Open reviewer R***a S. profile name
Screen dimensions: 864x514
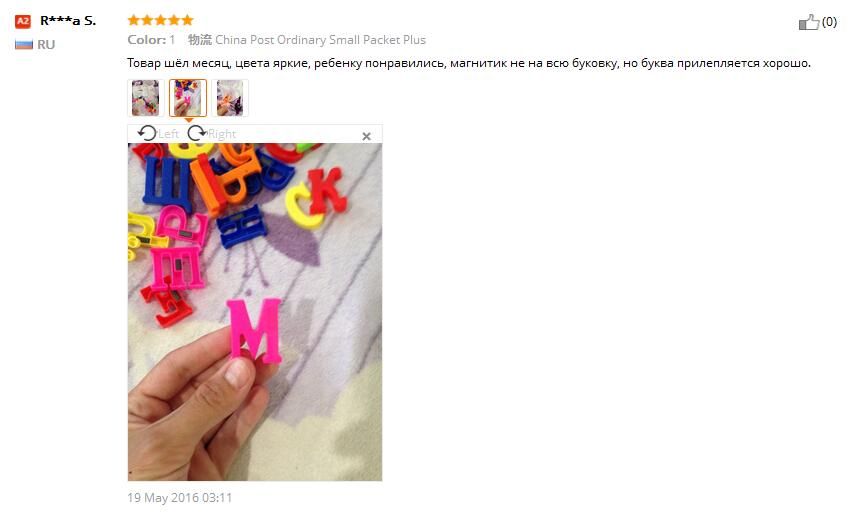pos(68,21)
